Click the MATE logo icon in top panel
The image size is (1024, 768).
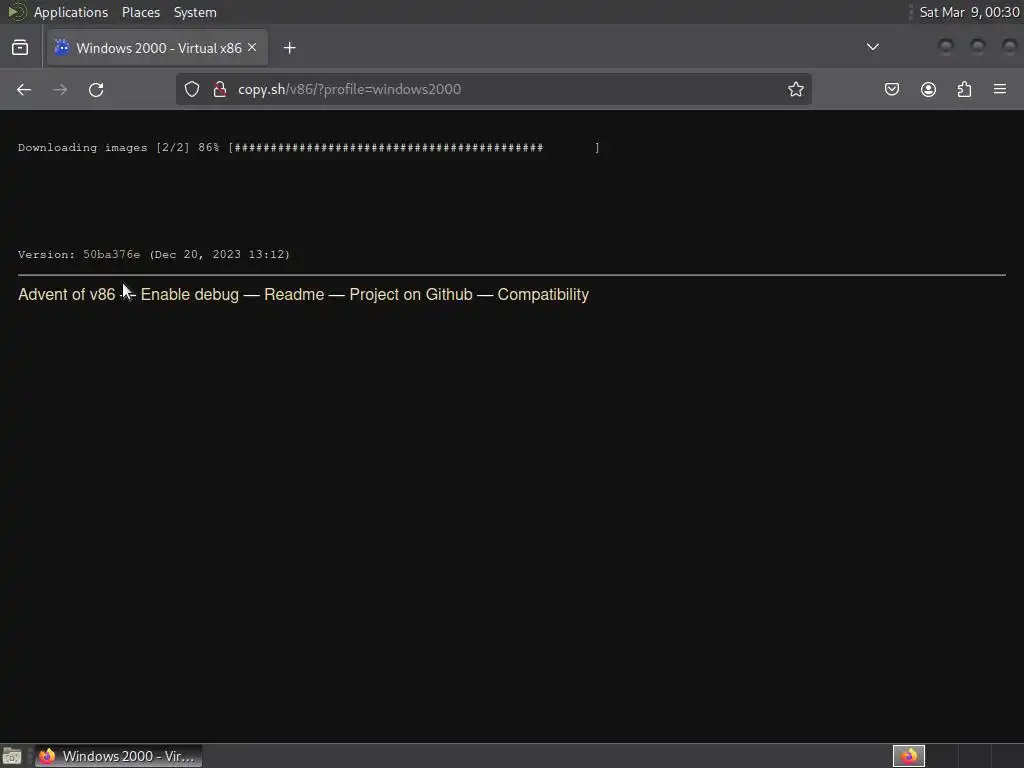click(16, 12)
